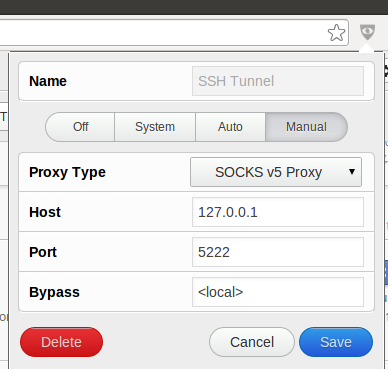
Task: Click the Proxy Type label
Action: coord(67,172)
